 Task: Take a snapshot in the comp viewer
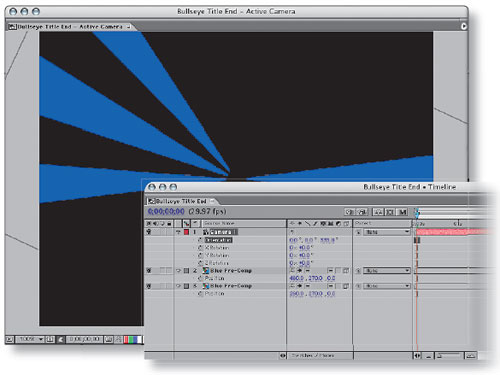108,339
